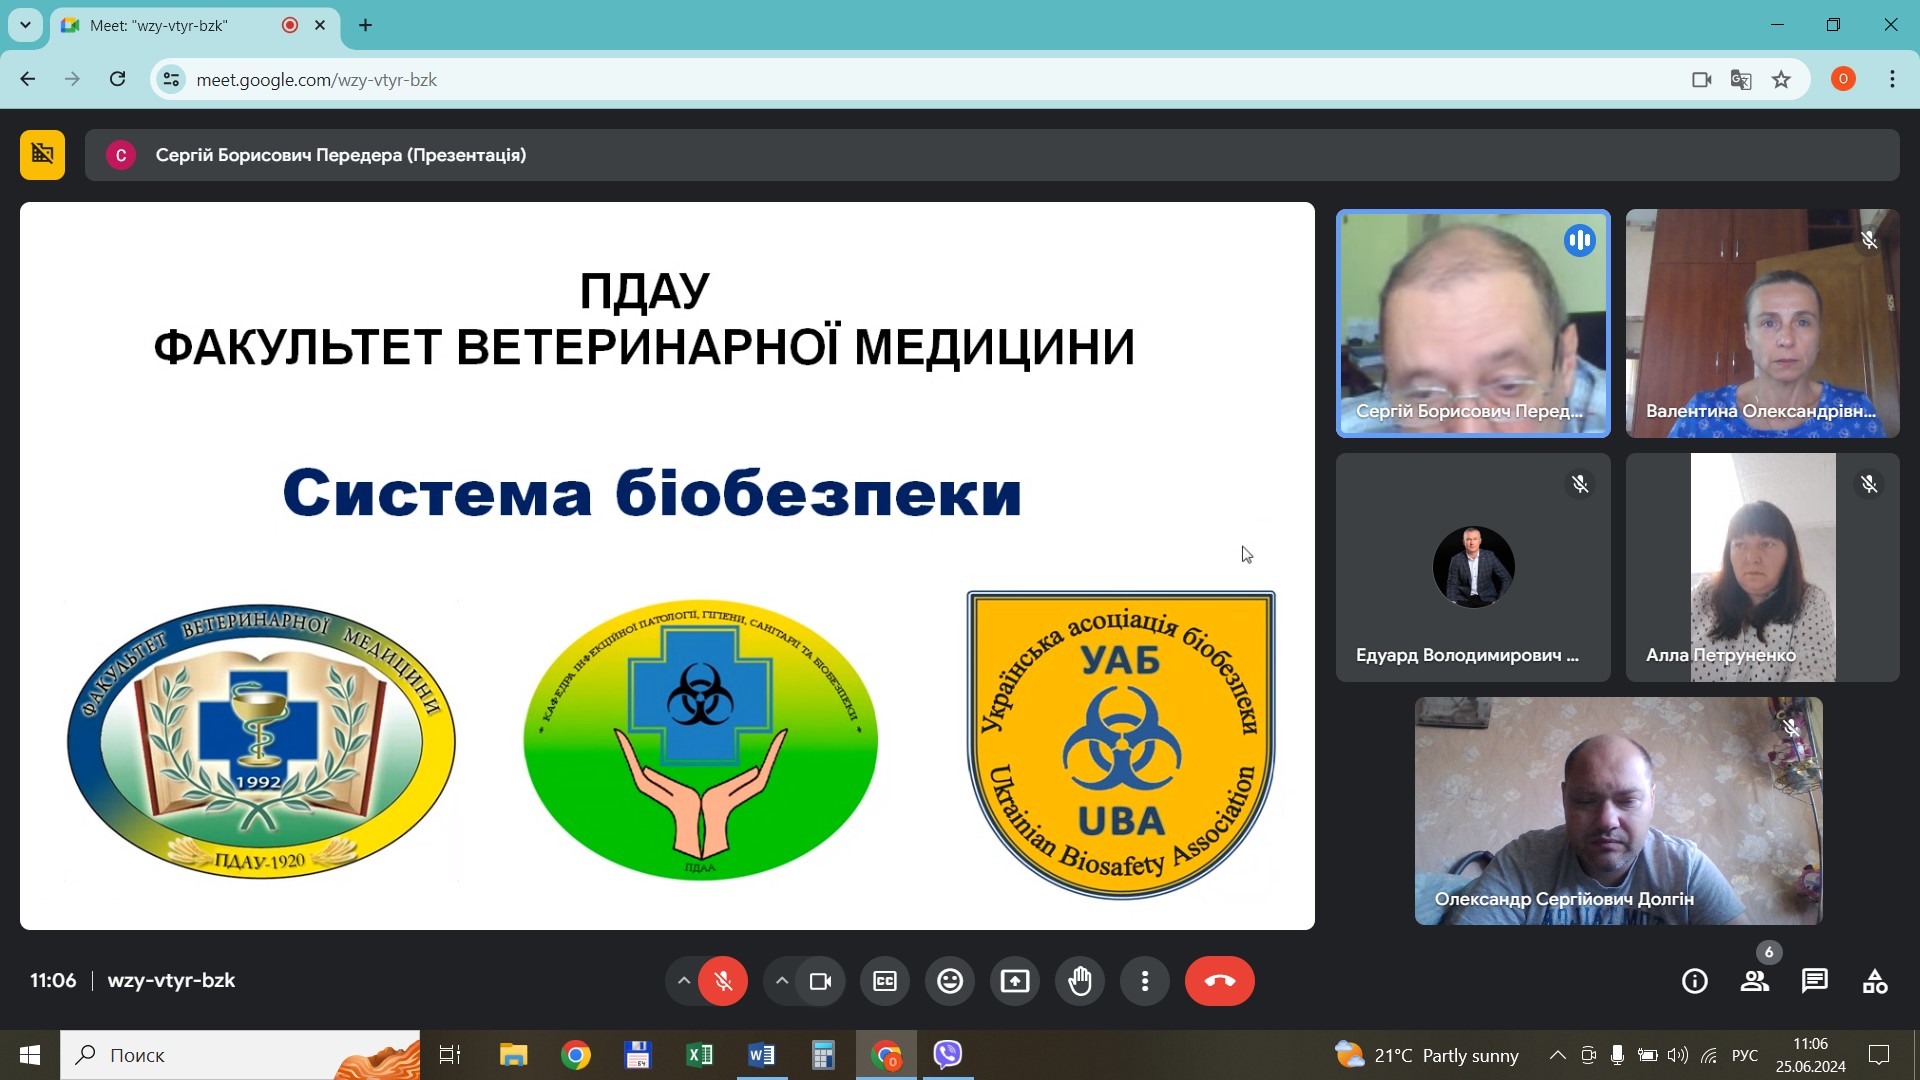Unmute the microphone in Meet

723,981
